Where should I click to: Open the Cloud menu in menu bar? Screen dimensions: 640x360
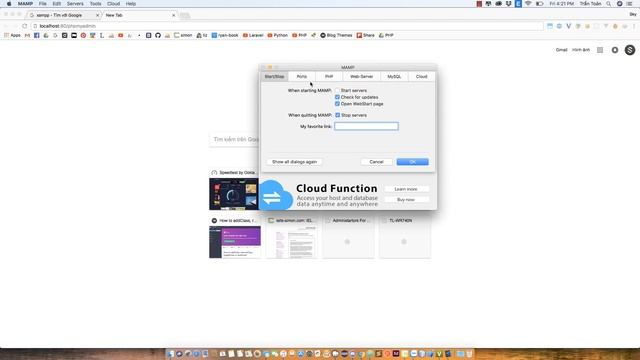(113, 4)
